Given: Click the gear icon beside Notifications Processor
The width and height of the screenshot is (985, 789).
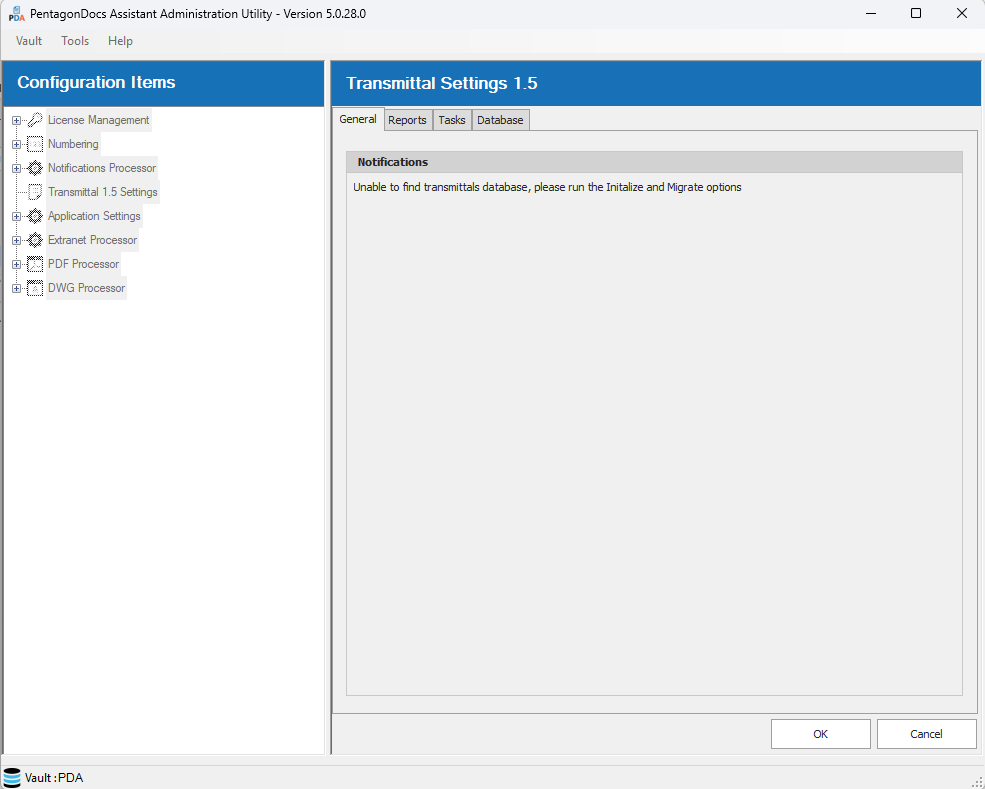Looking at the screenshot, I should coord(35,168).
